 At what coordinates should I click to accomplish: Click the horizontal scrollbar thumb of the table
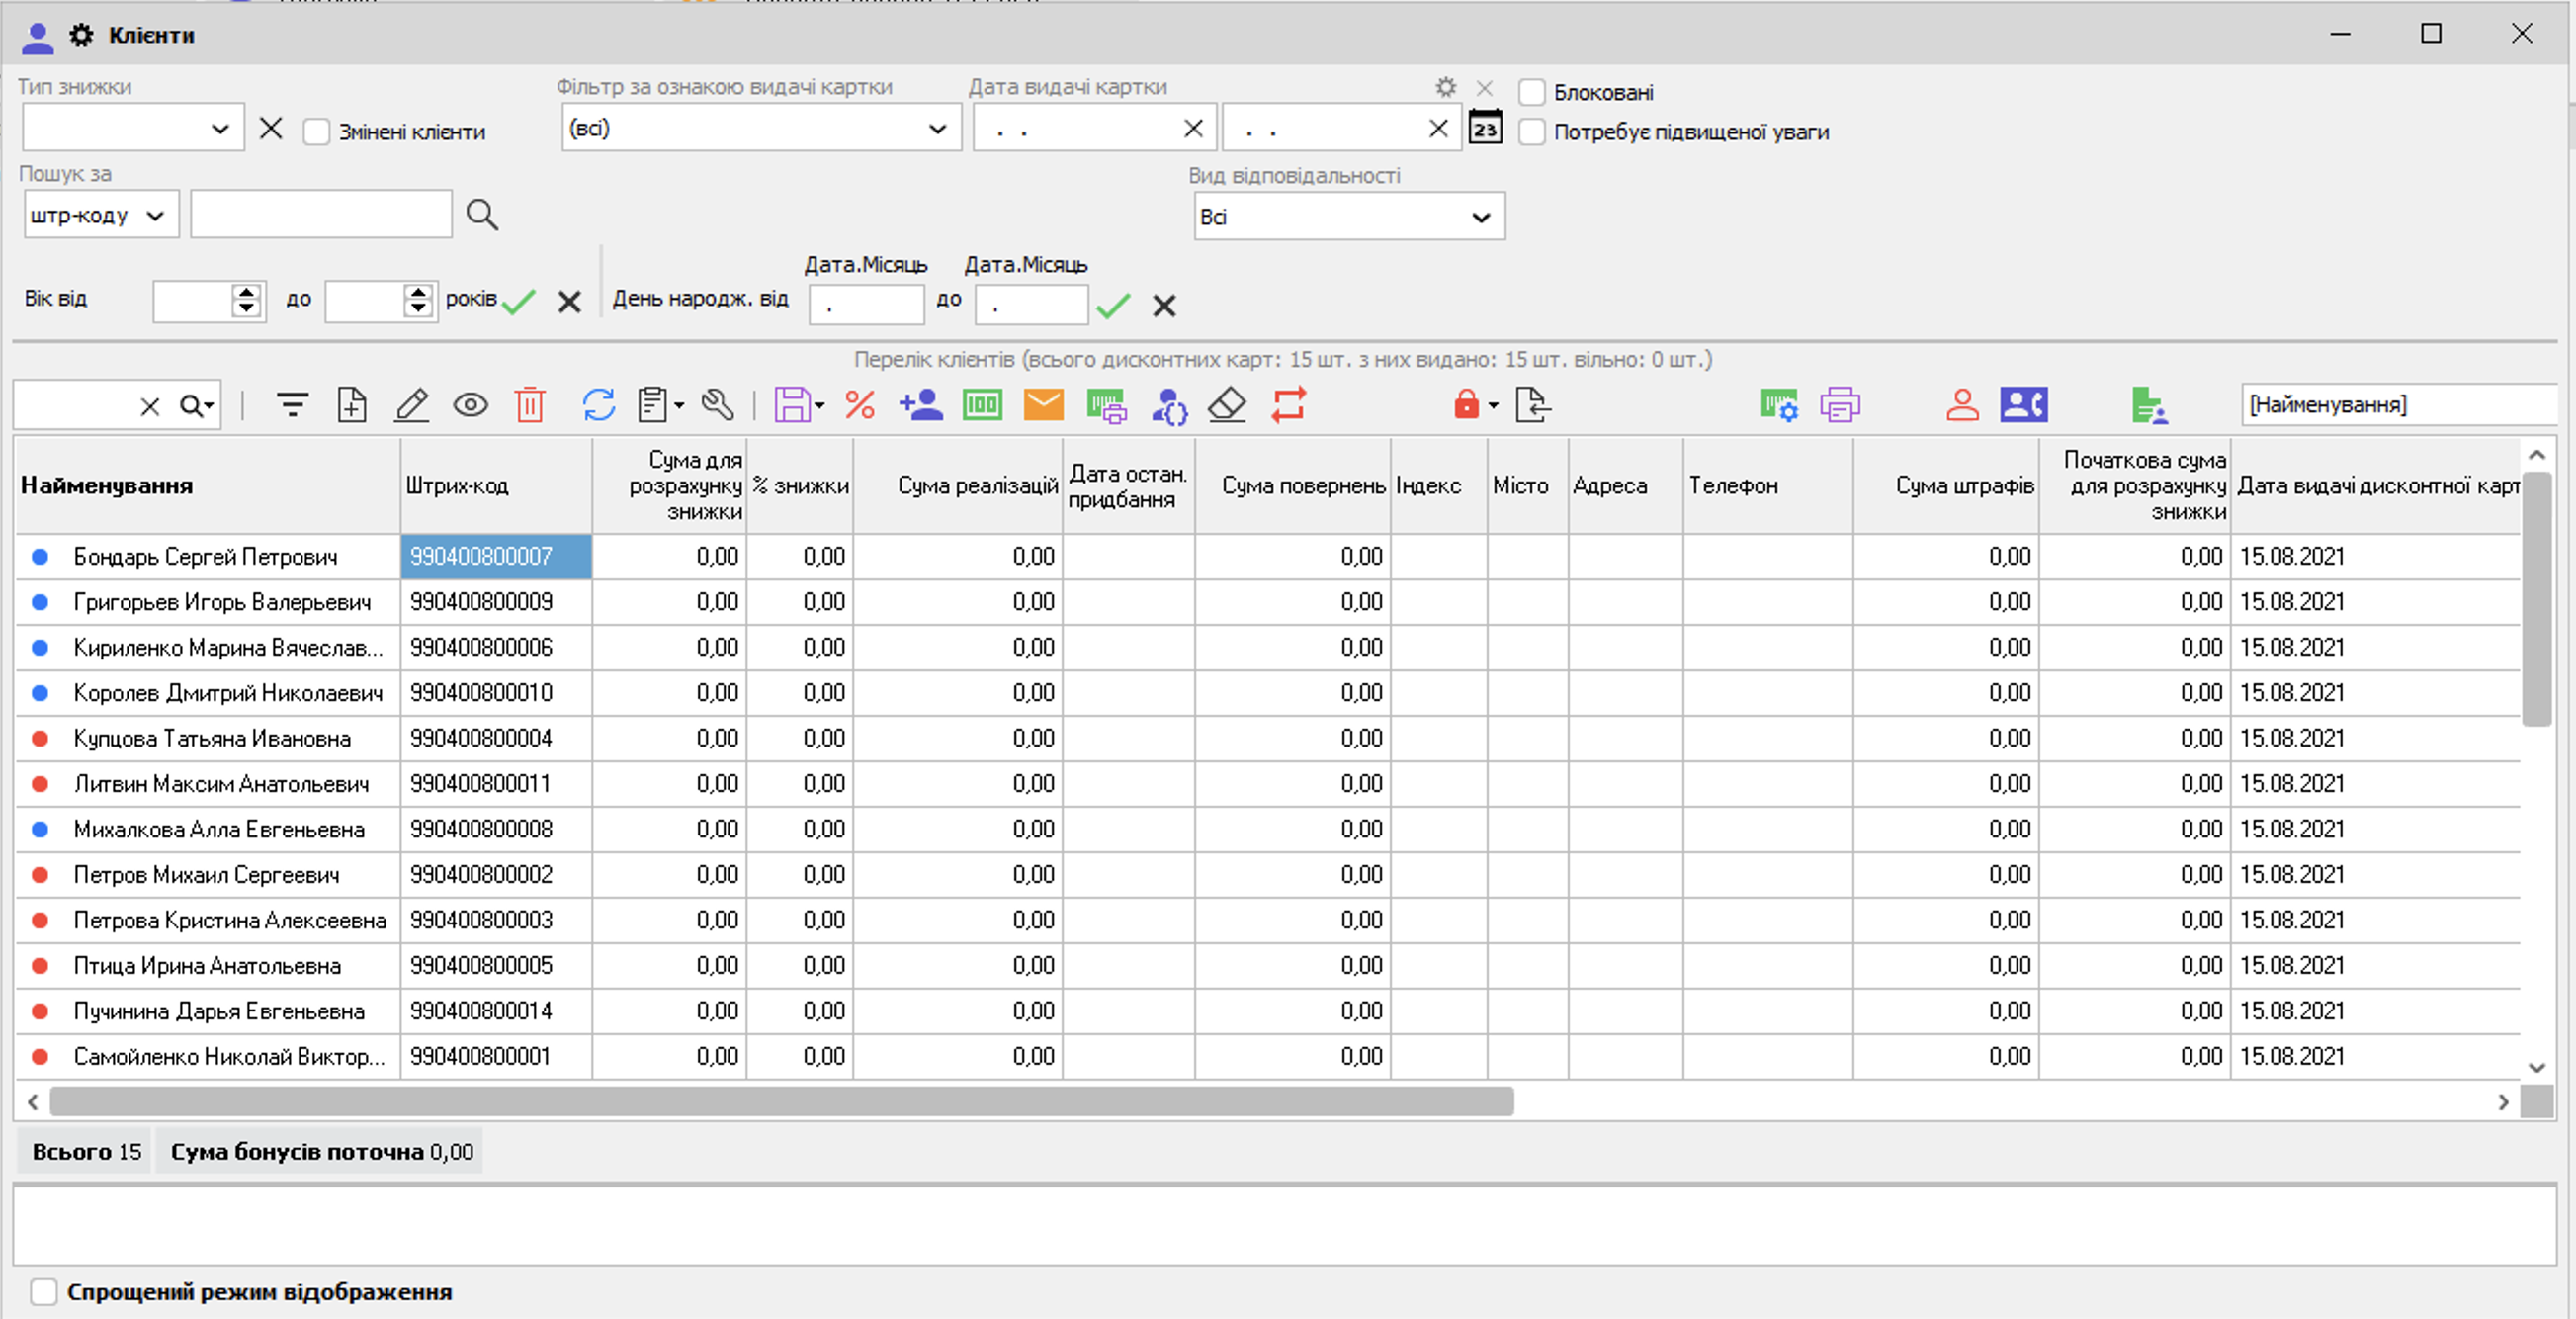[782, 1101]
